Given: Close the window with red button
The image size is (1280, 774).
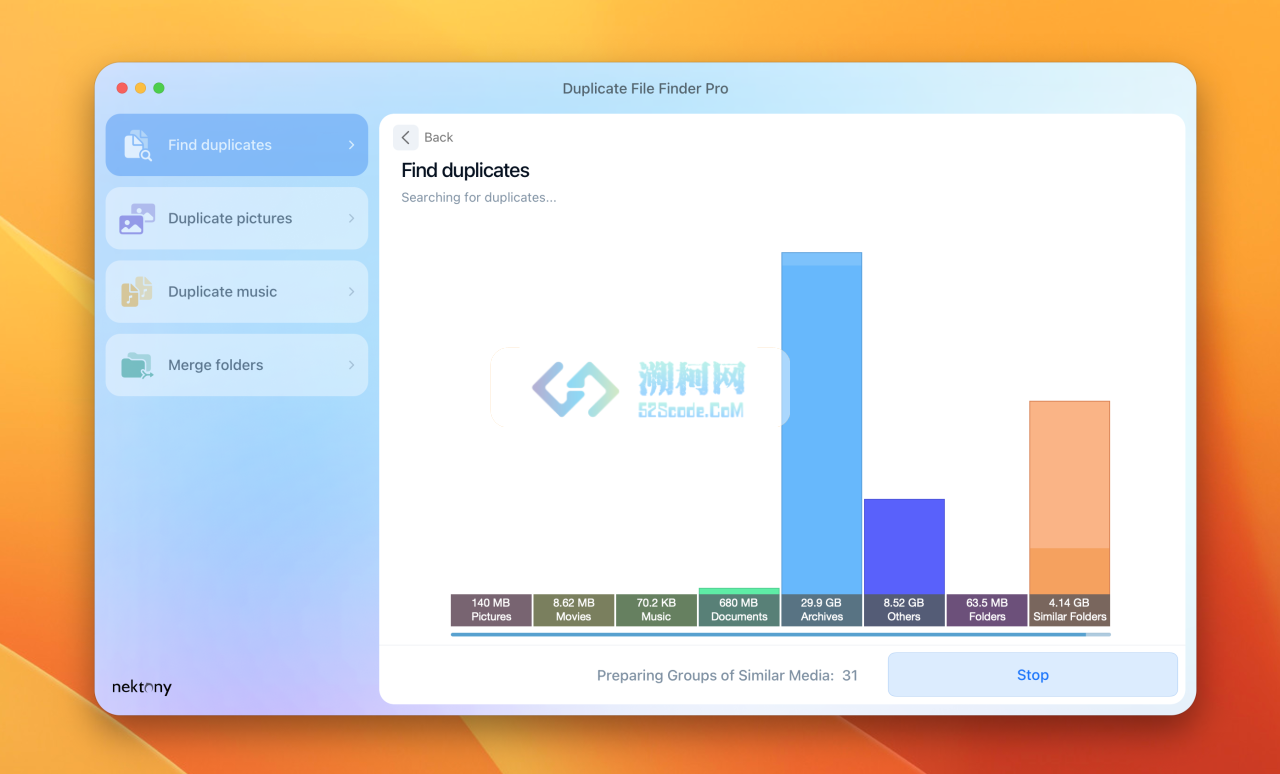Looking at the screenshot, I should click(x=122, y=88).
